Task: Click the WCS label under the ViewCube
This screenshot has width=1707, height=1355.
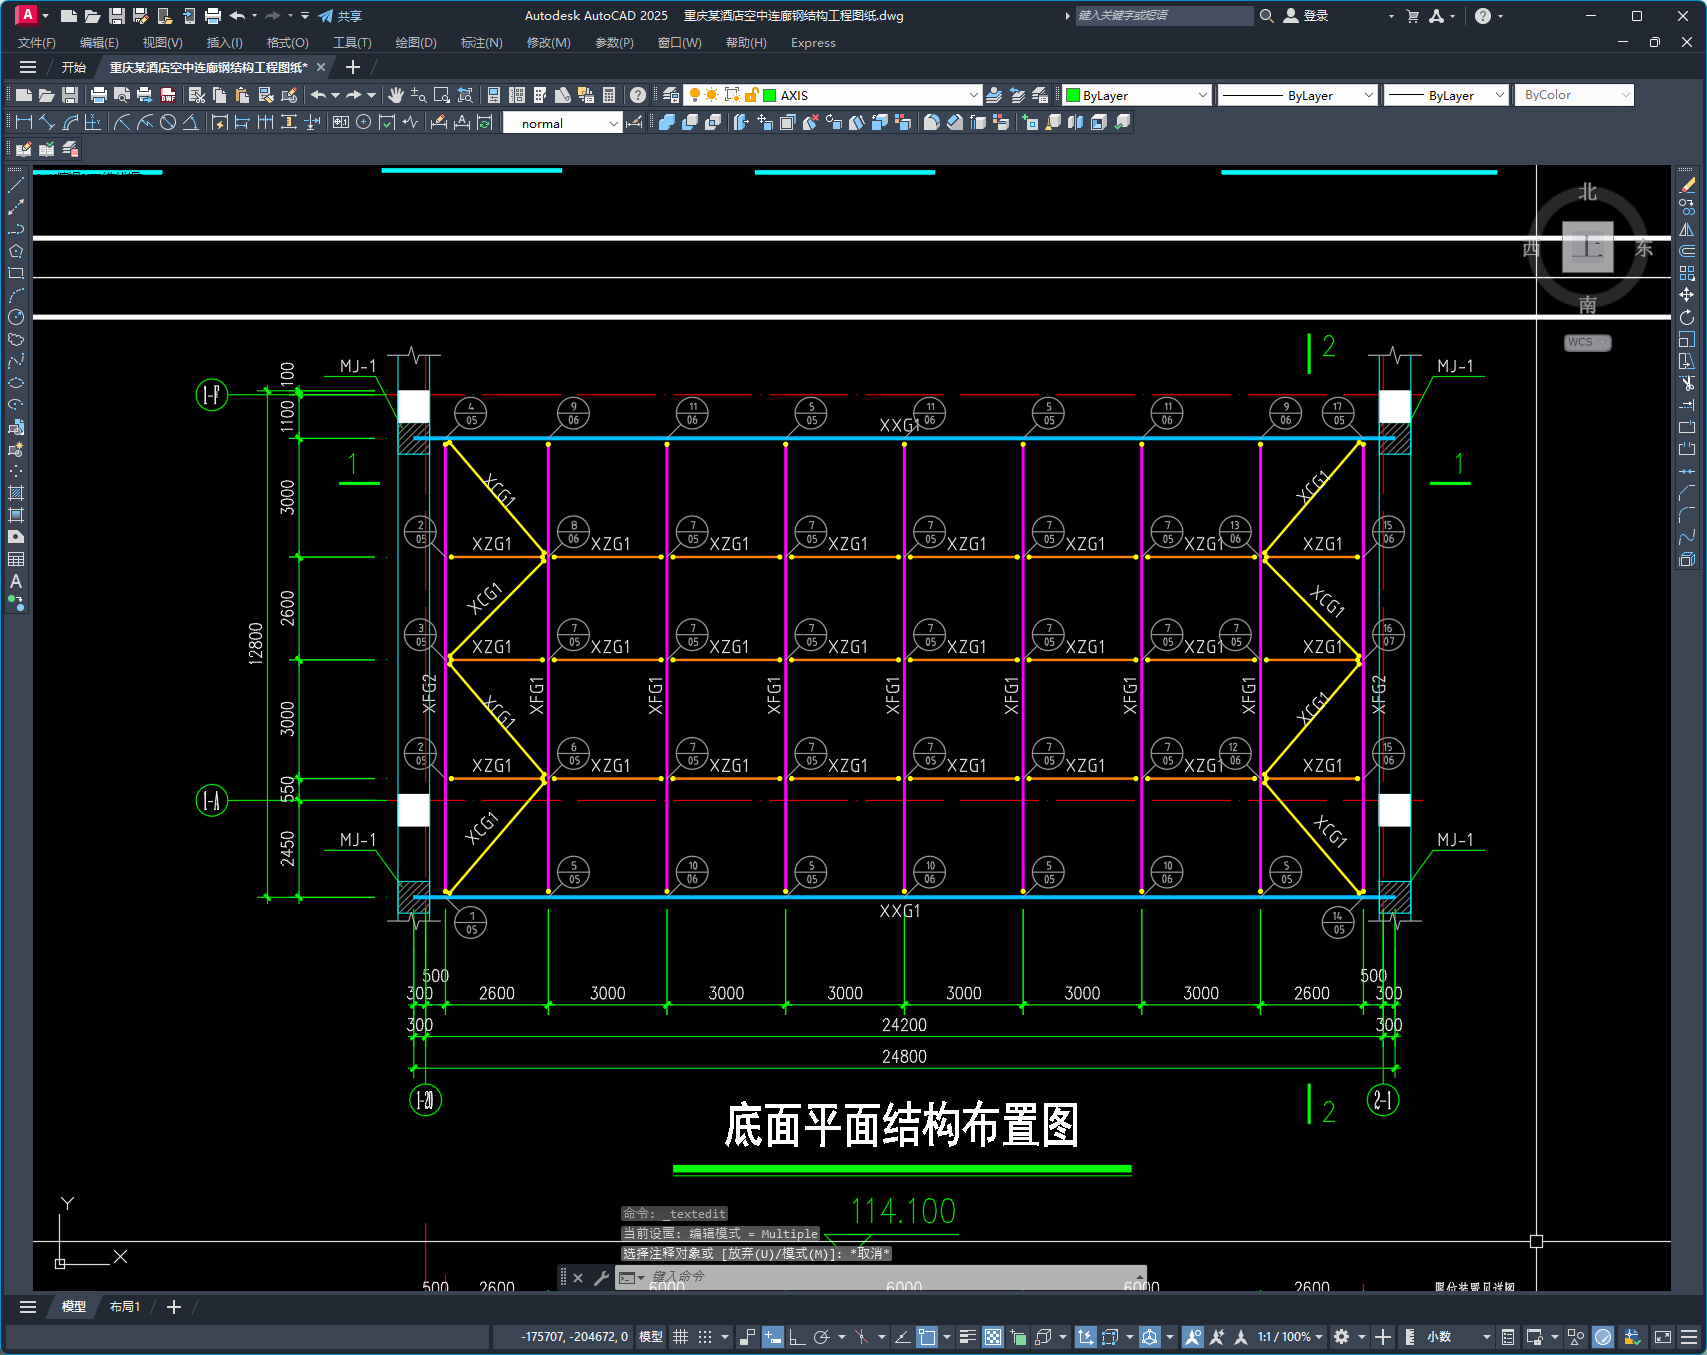Action: (x=1587, y=342)
